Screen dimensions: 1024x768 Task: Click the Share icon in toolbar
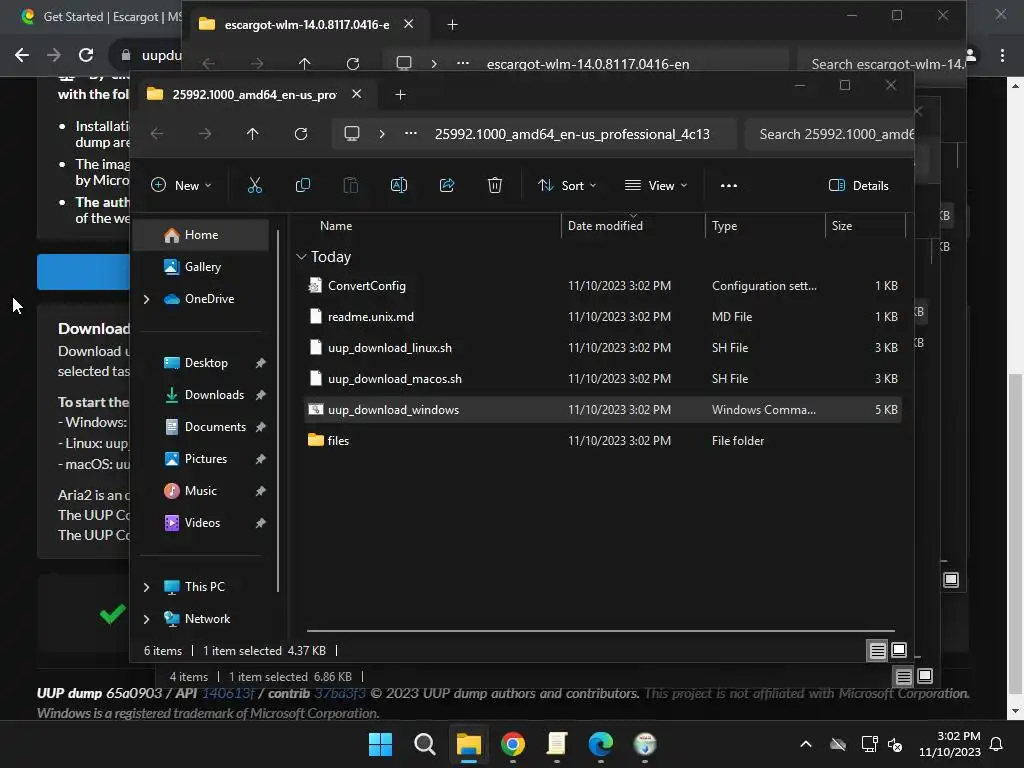pyautogui.click(x=447, y=185)
